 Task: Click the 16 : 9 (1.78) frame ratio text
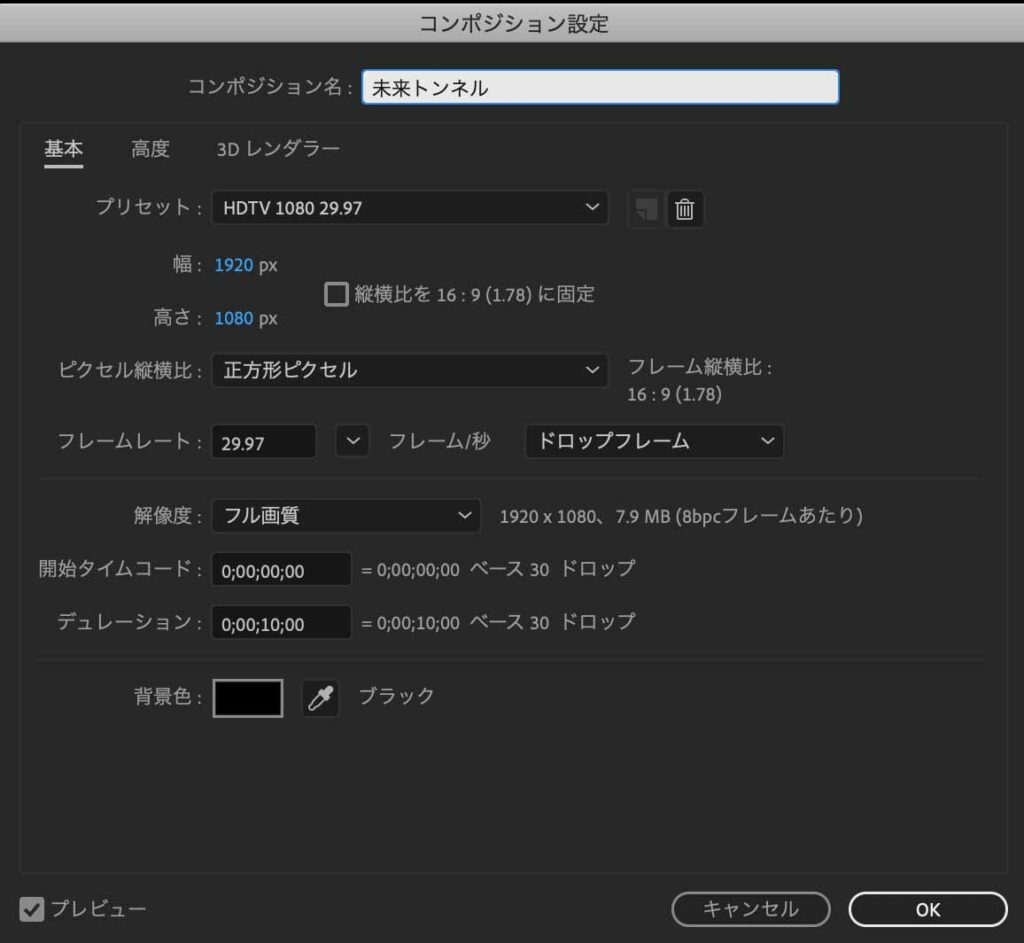pos(675,394)
